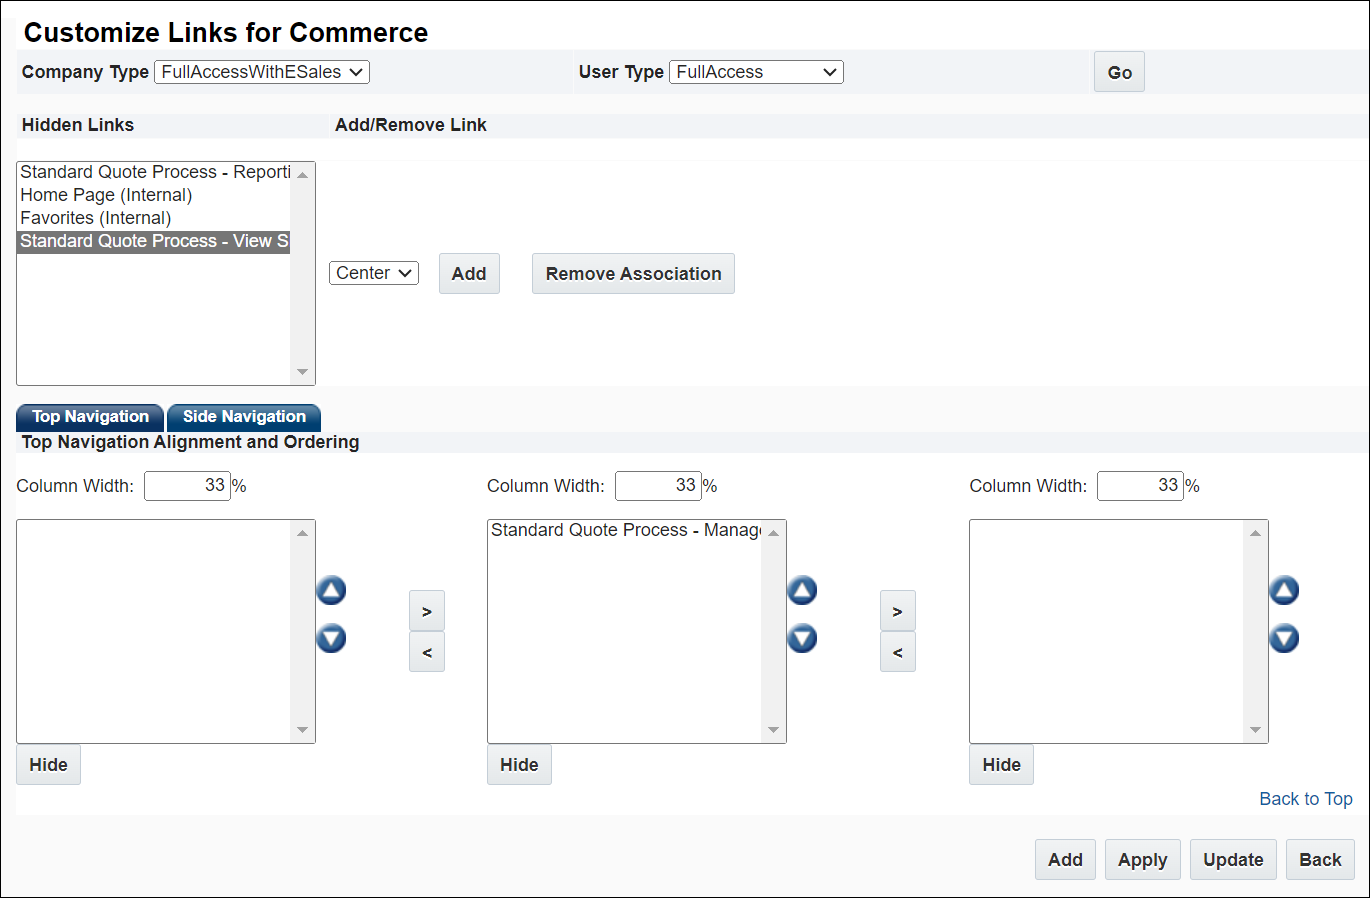The width and height of the screenshot is (1370, 898).
Task: Click the up-arrow icon next to the center column
Action: 802,590
